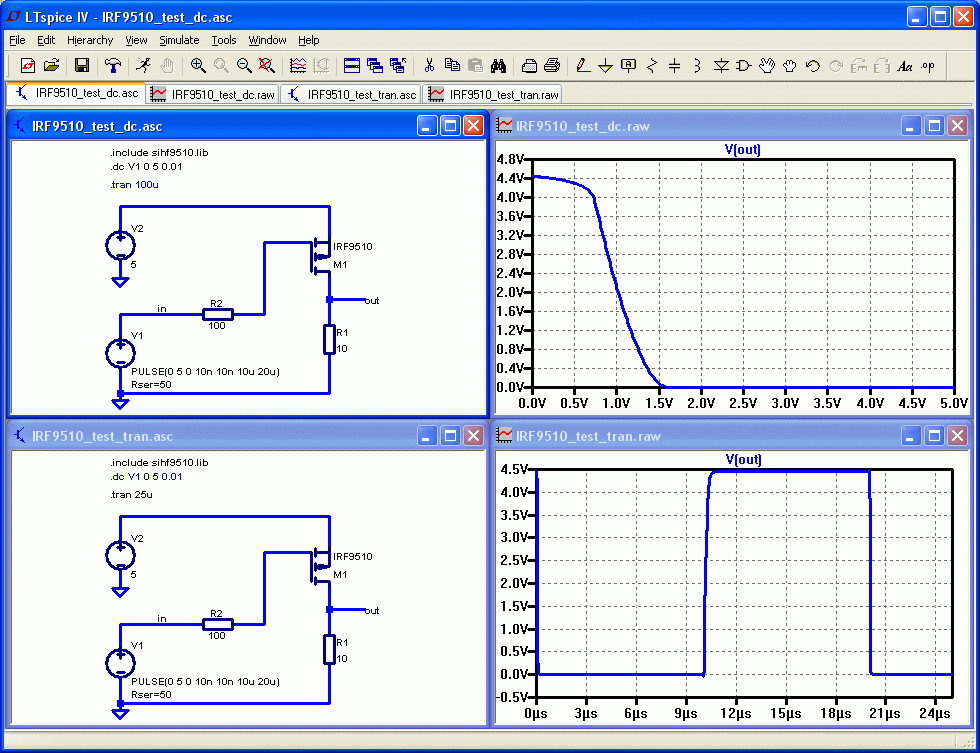The image size is (980, 753).
Task: Click '.tran 100u' directive in dc.asc schematic
Action: (134, 184)
